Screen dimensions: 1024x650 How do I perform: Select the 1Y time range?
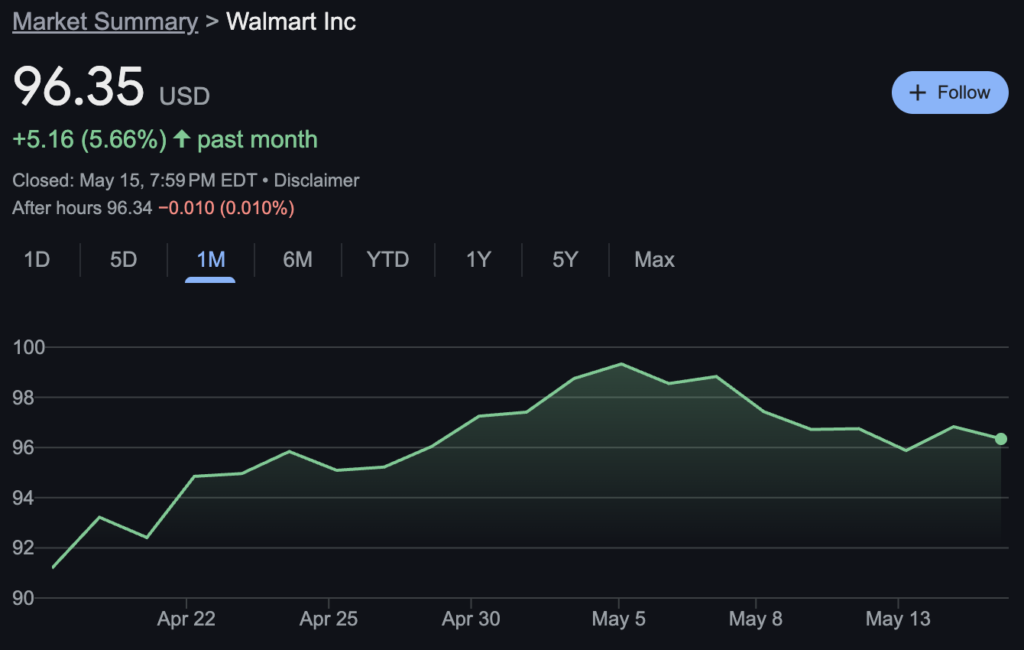[478, 259]
